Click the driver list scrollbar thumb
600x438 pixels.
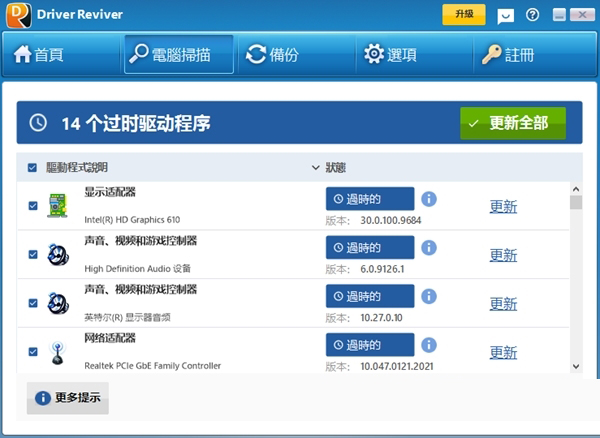tap(576, 202)
